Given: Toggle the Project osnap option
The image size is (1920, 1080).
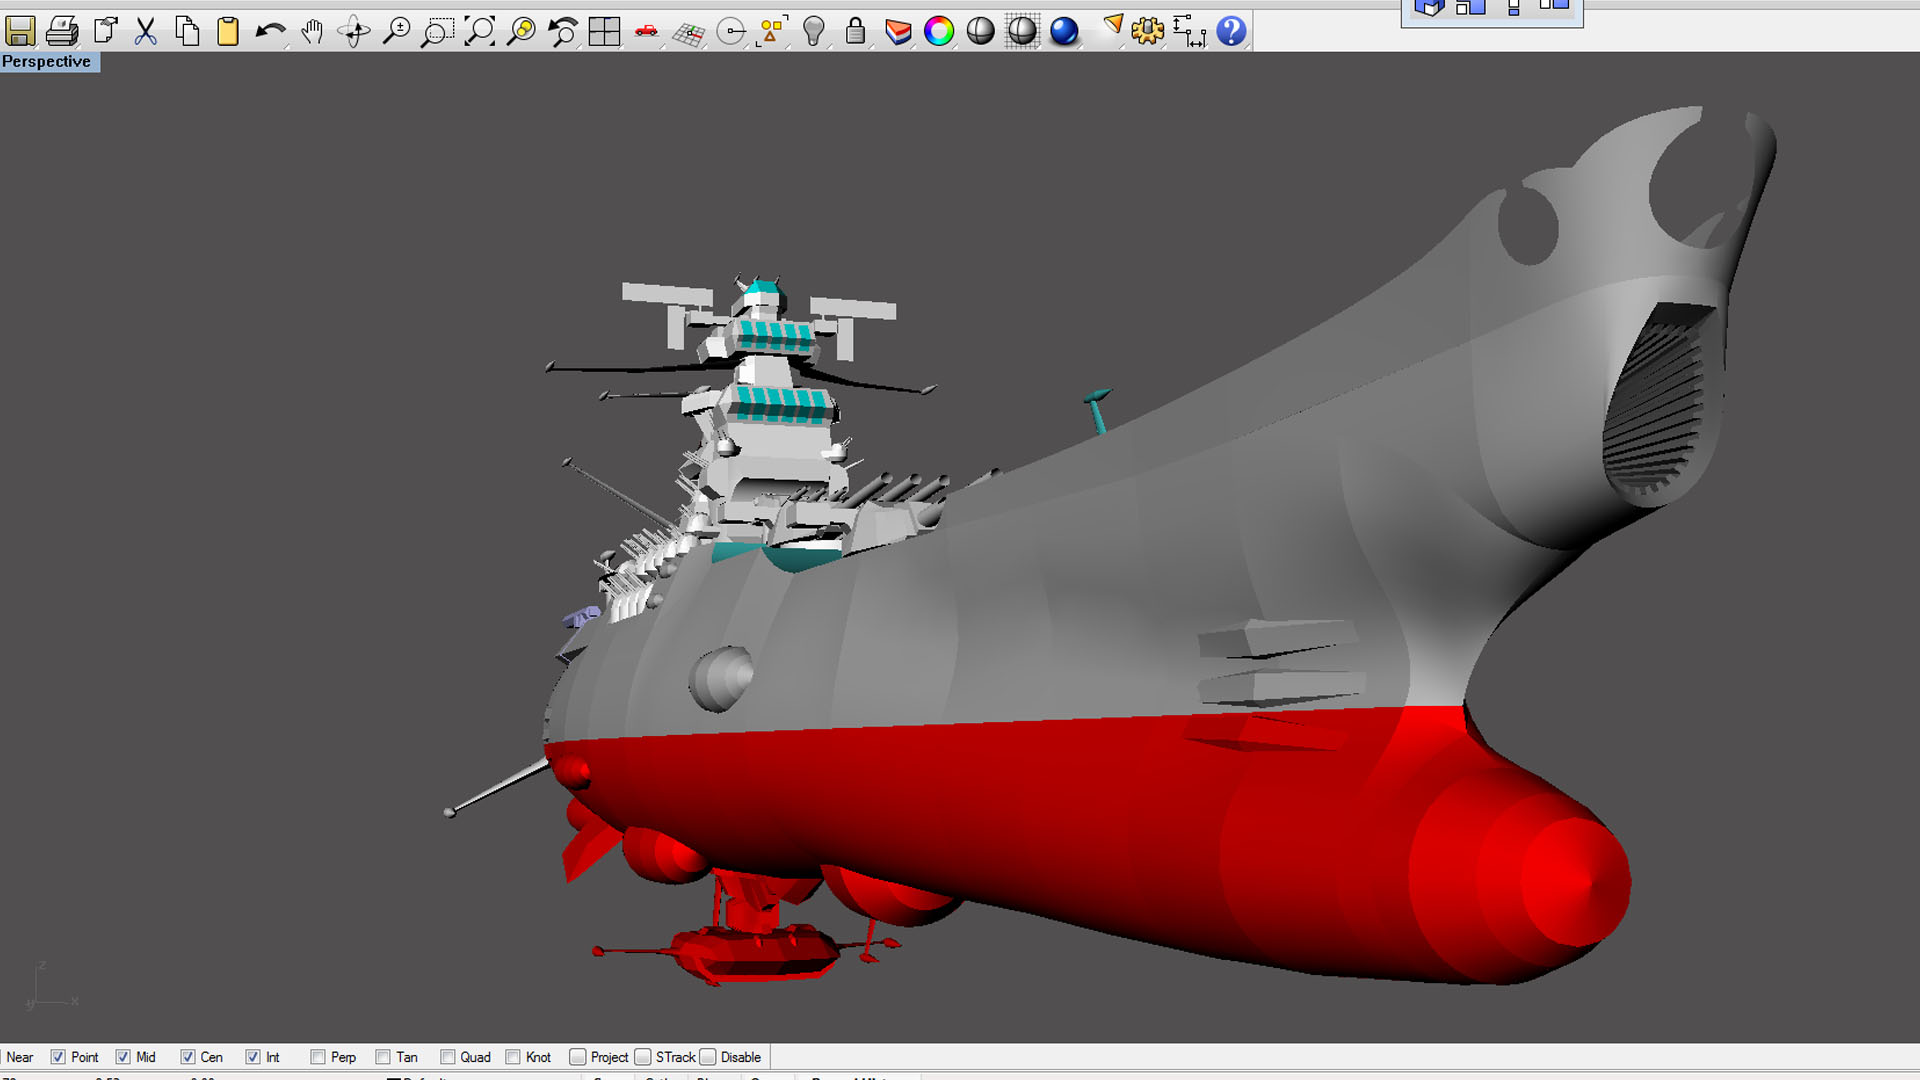Looking at the screenshot, I should point(578,1057).
